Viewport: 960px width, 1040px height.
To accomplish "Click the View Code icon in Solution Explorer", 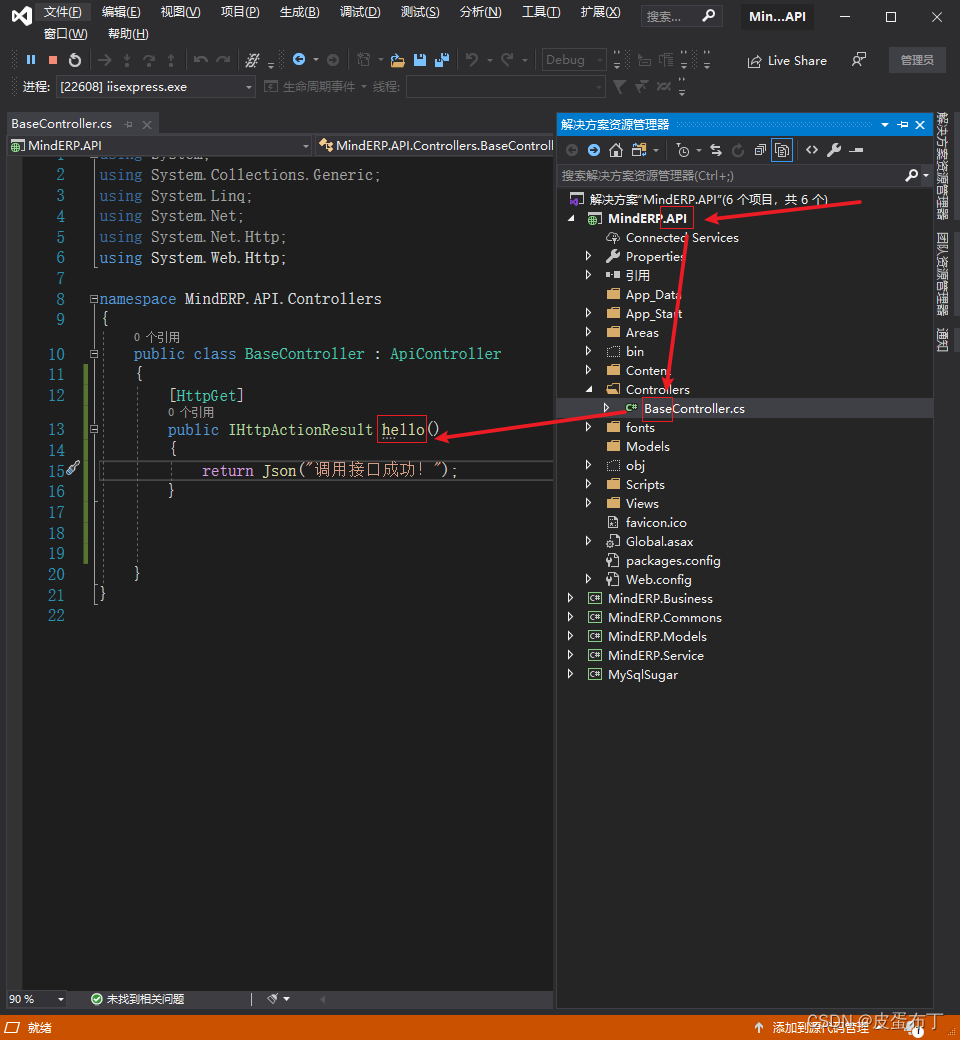I will point(811,150).
